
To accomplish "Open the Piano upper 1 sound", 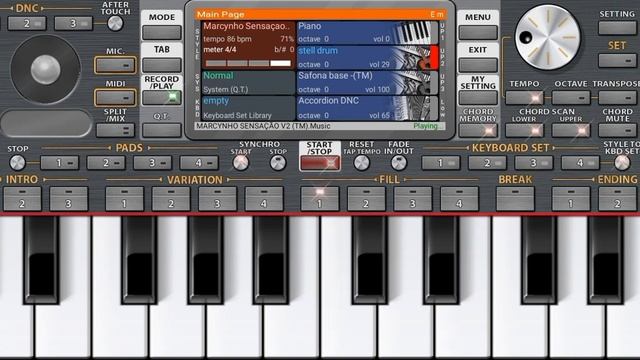I will 367,32.
